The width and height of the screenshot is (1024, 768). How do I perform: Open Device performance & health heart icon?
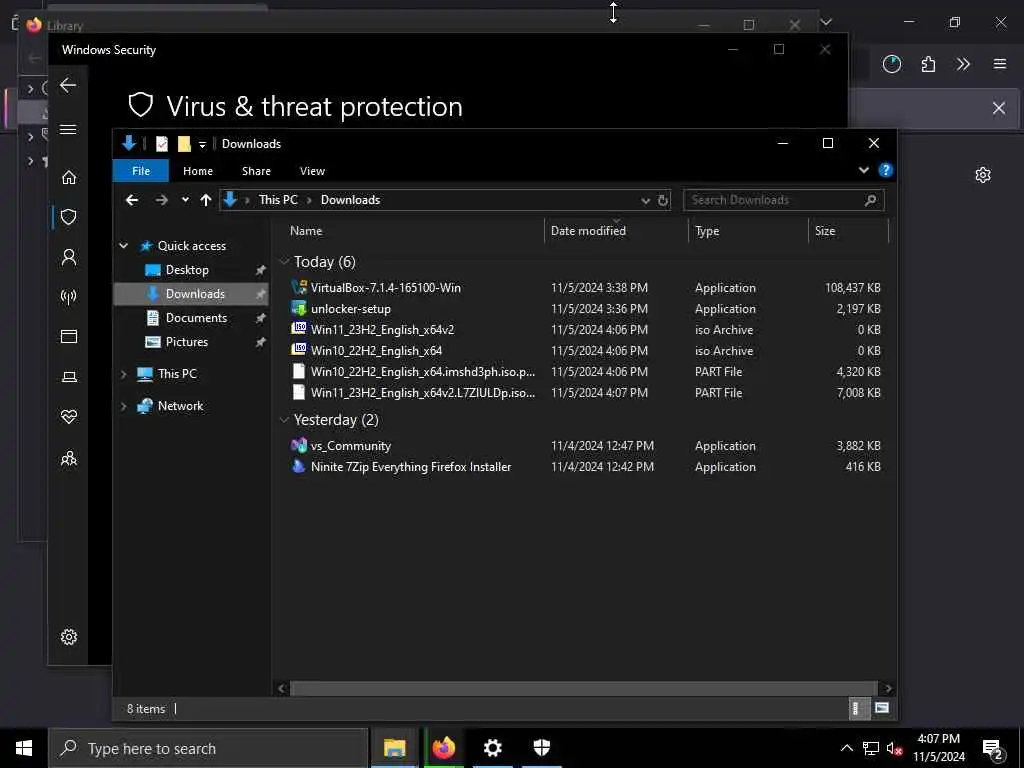click(x=69, y=417)
